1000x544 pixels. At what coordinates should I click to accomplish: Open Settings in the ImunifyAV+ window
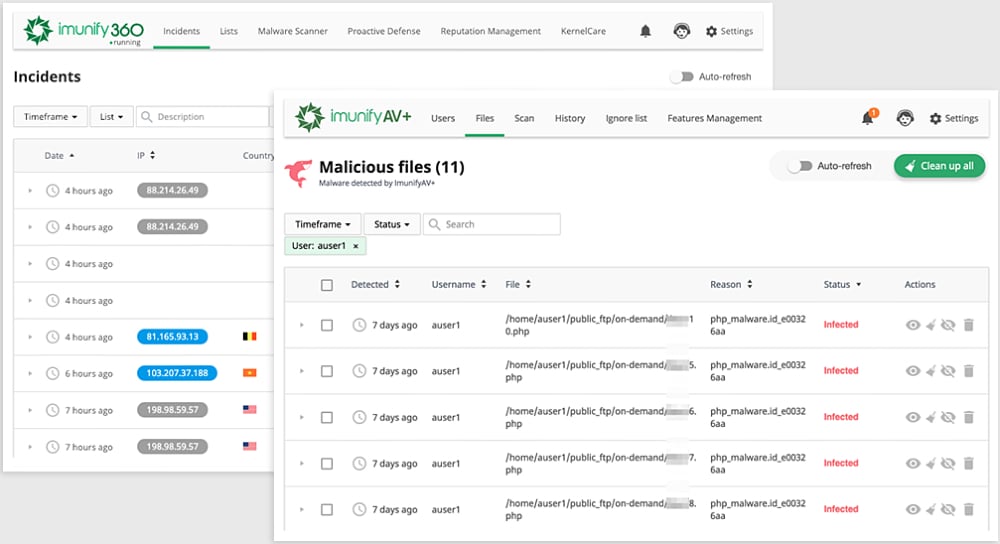953,118
